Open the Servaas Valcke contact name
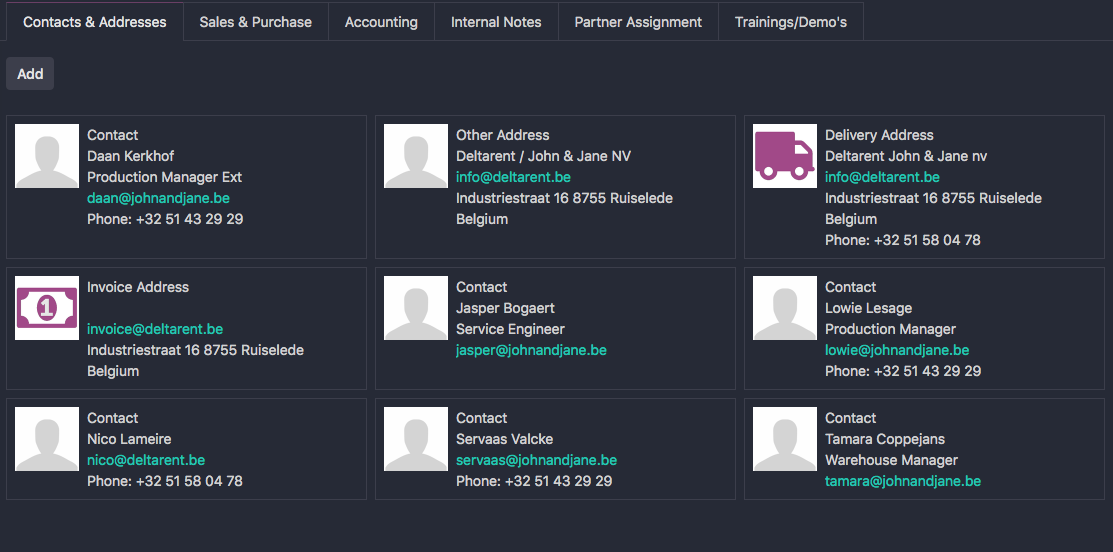This screenshot has height=552, width=1113. (x=504, y=439)
